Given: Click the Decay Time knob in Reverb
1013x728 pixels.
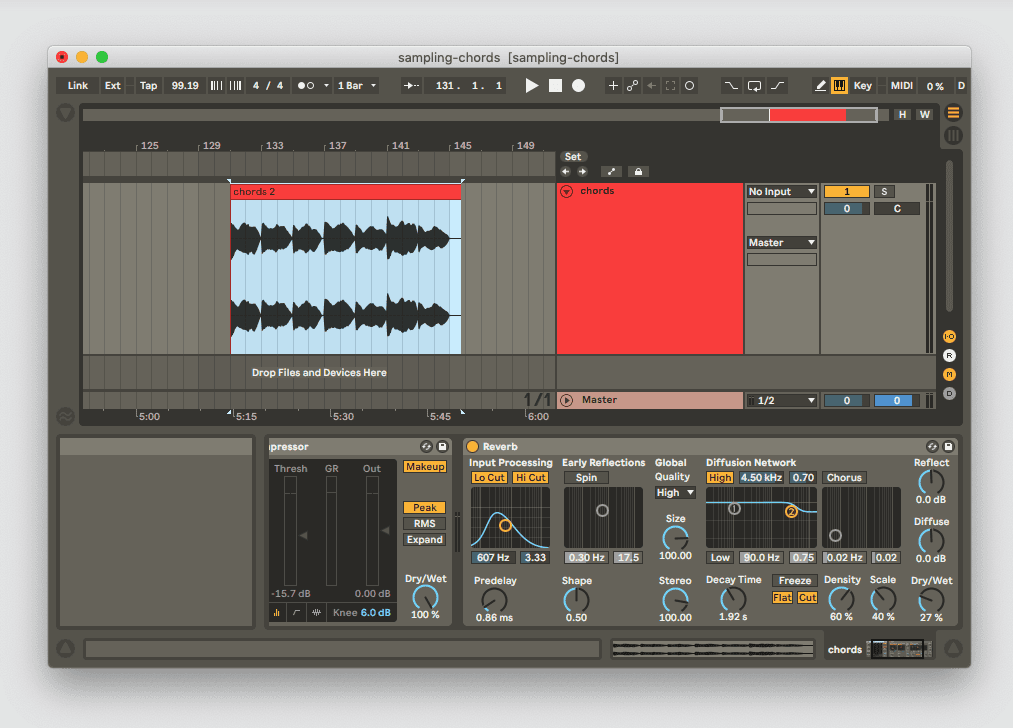Looking at the screenshot, I should pyautogui.click(x=733, y=600).
